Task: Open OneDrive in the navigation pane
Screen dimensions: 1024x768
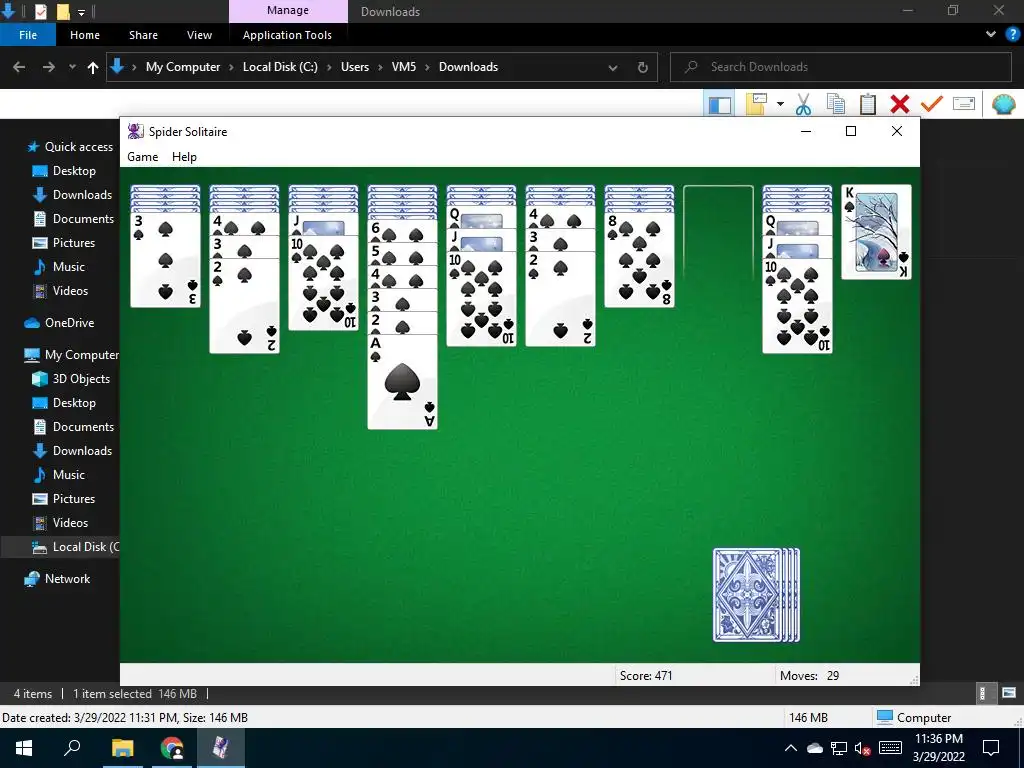Action: click(59, 323)
